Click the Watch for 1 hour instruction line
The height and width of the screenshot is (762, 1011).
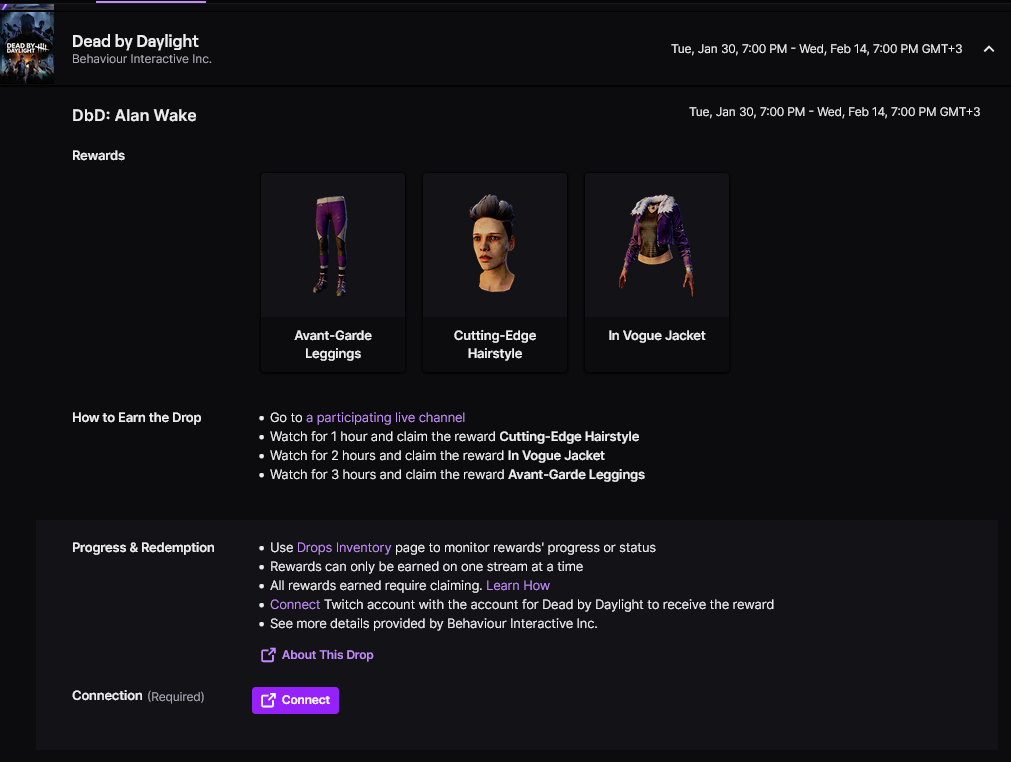(455, 436)
